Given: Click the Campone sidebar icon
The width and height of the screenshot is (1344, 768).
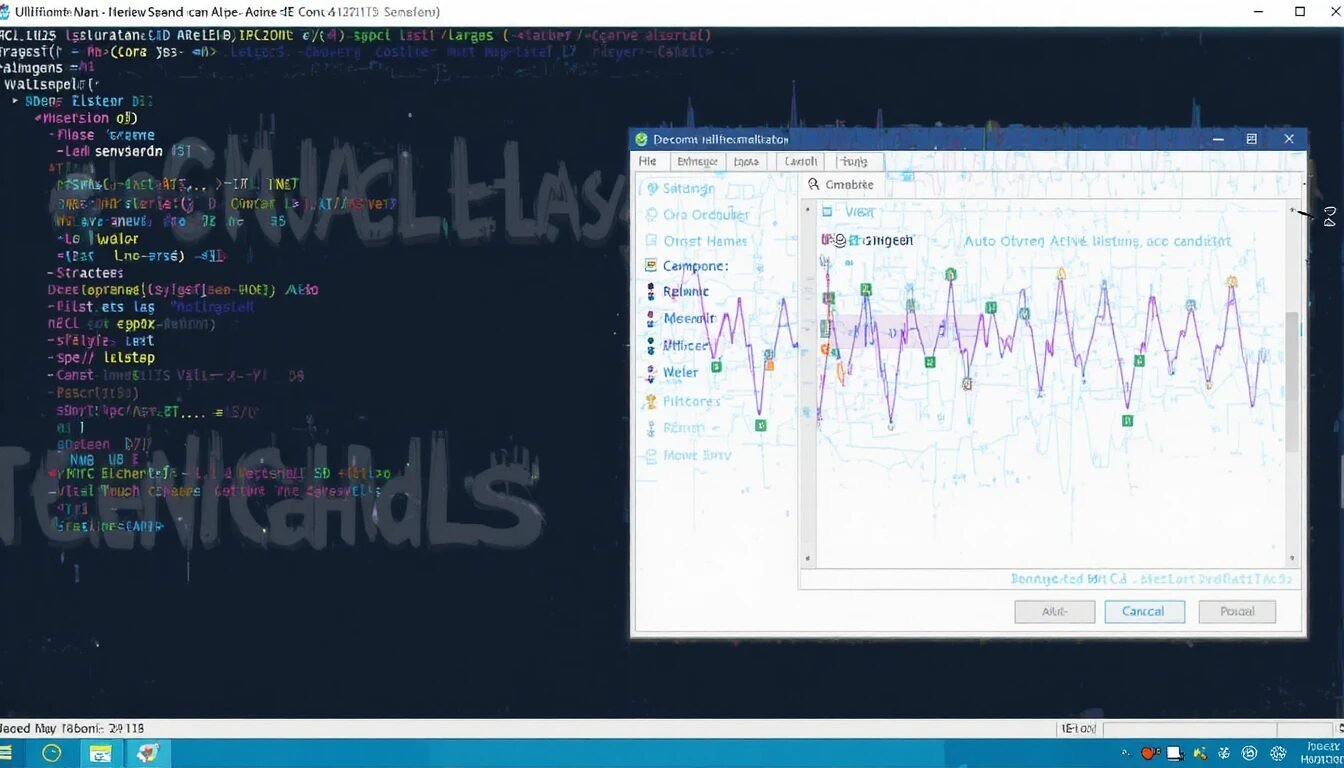Looking at the screenshot, I should coord(651,266).
